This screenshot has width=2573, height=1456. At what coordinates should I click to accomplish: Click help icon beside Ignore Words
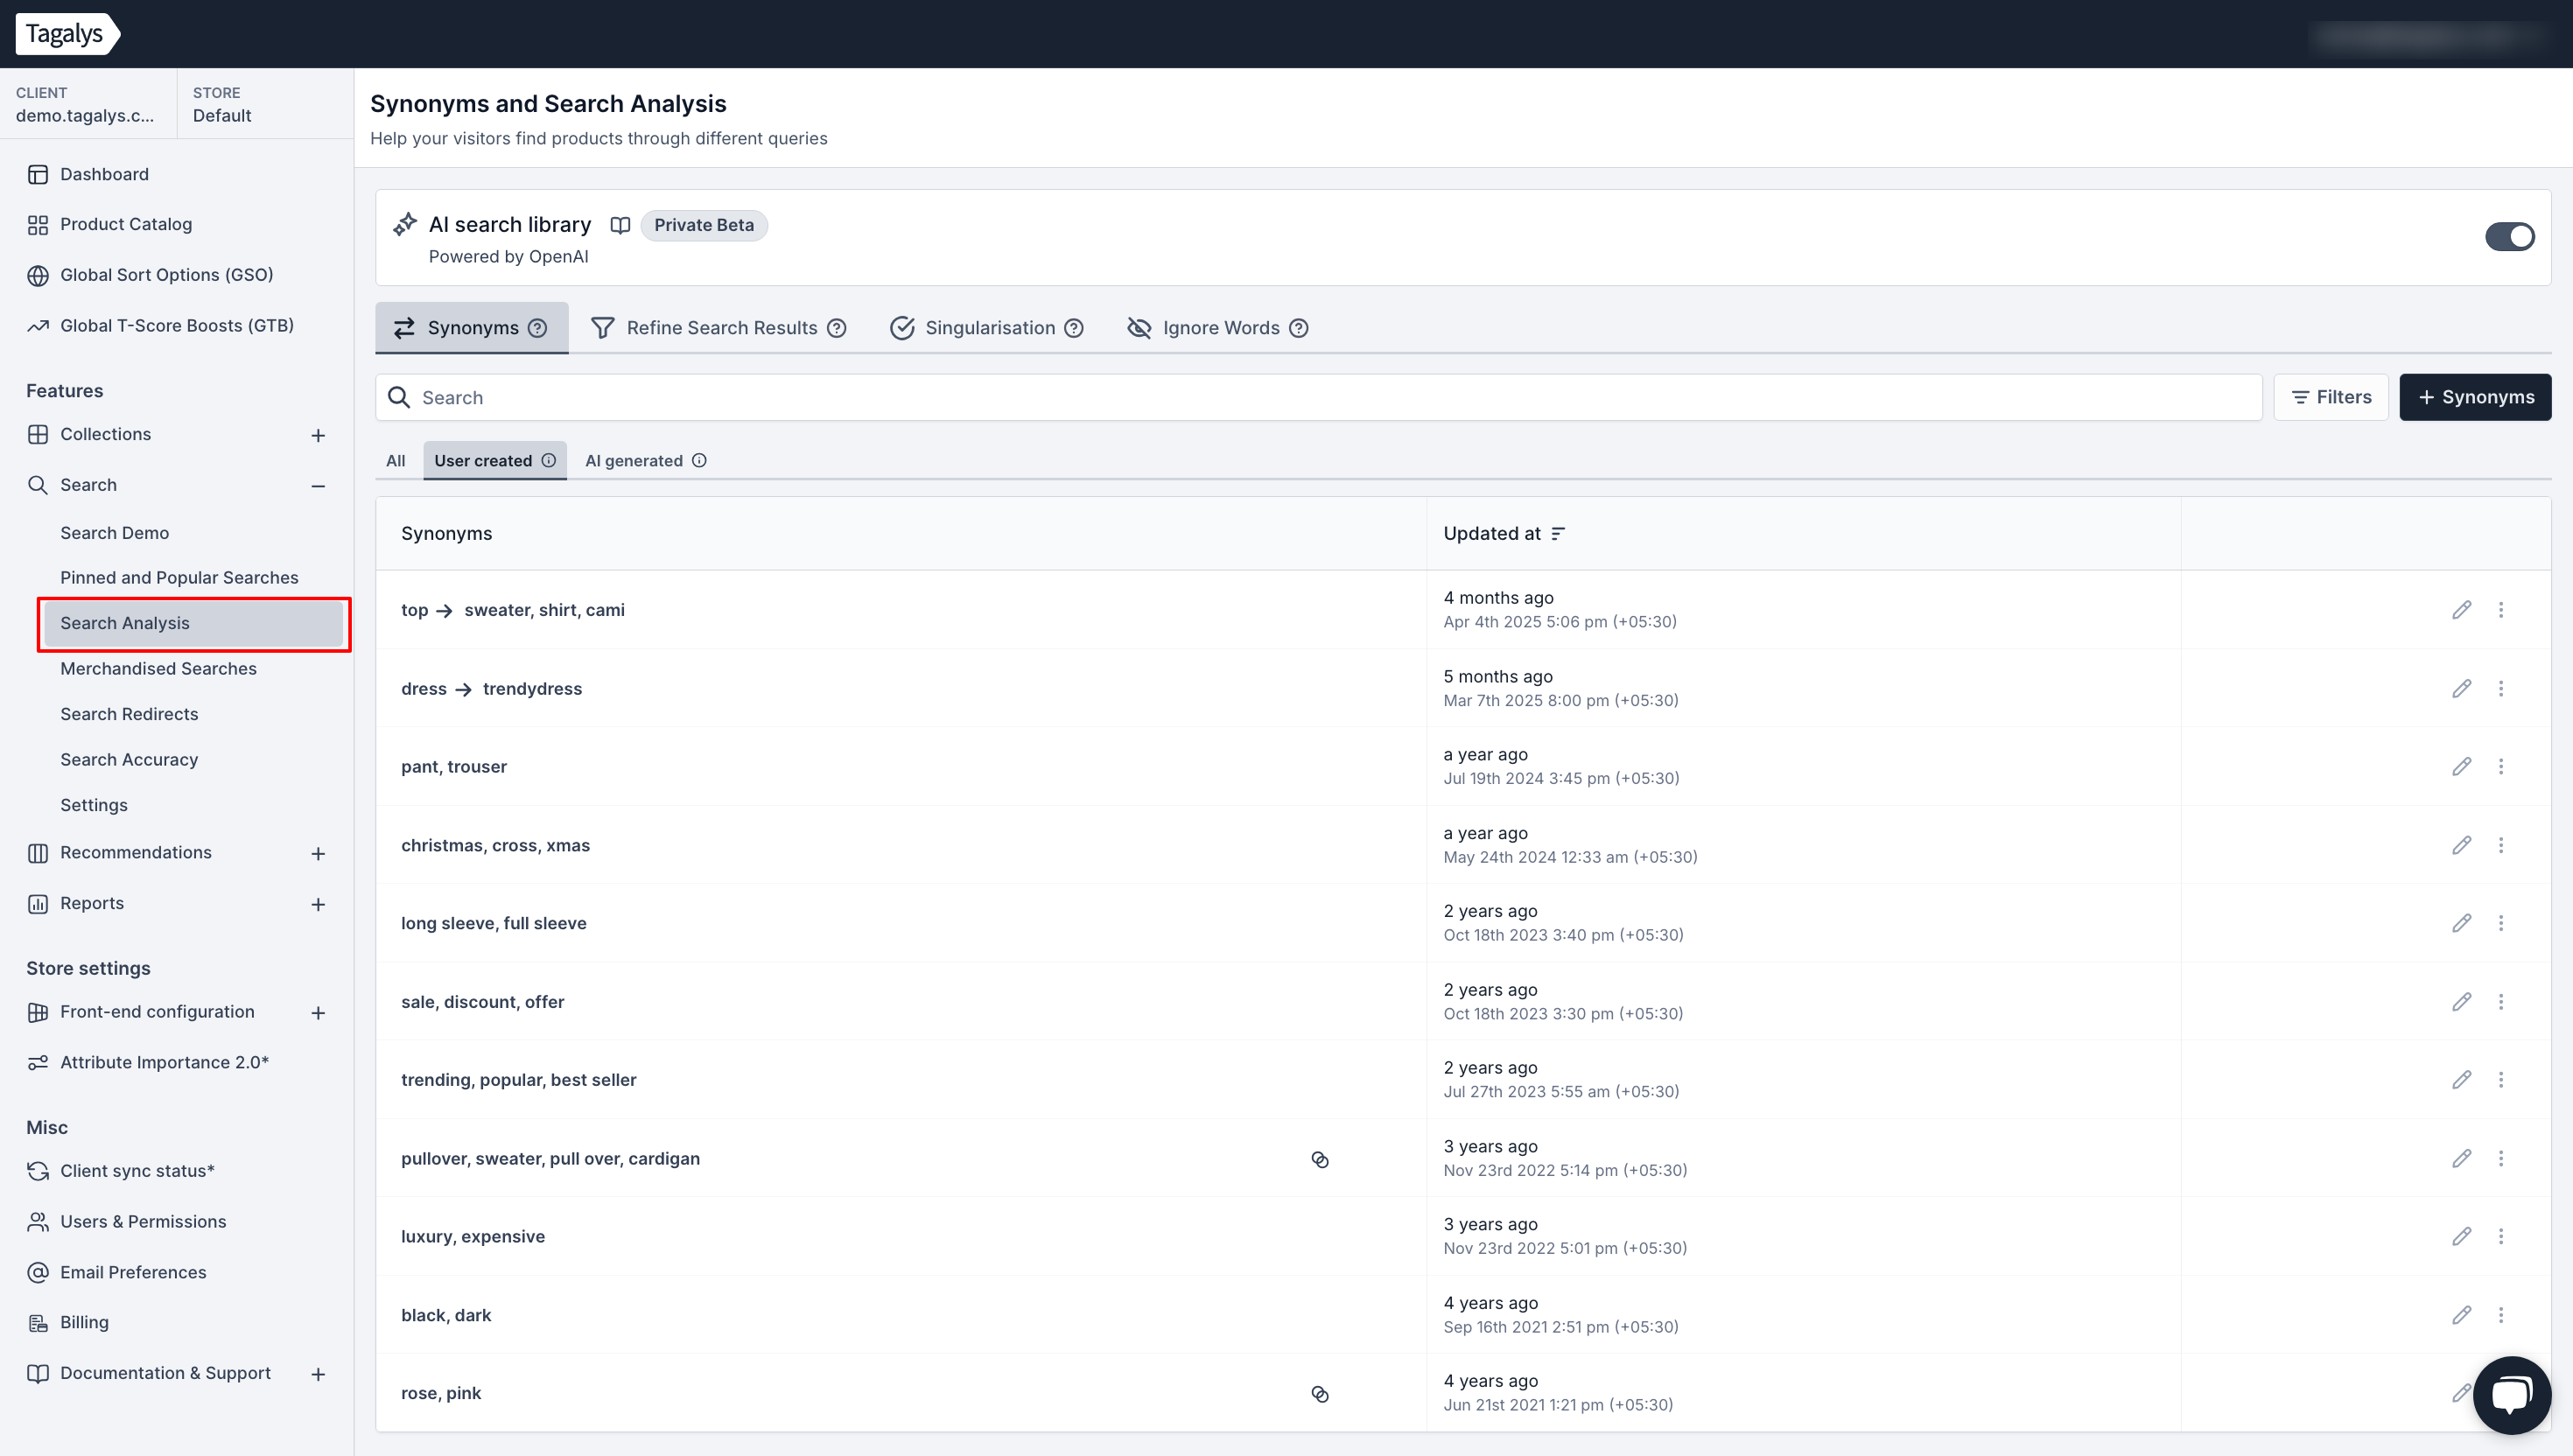[x=1299, y=328]
